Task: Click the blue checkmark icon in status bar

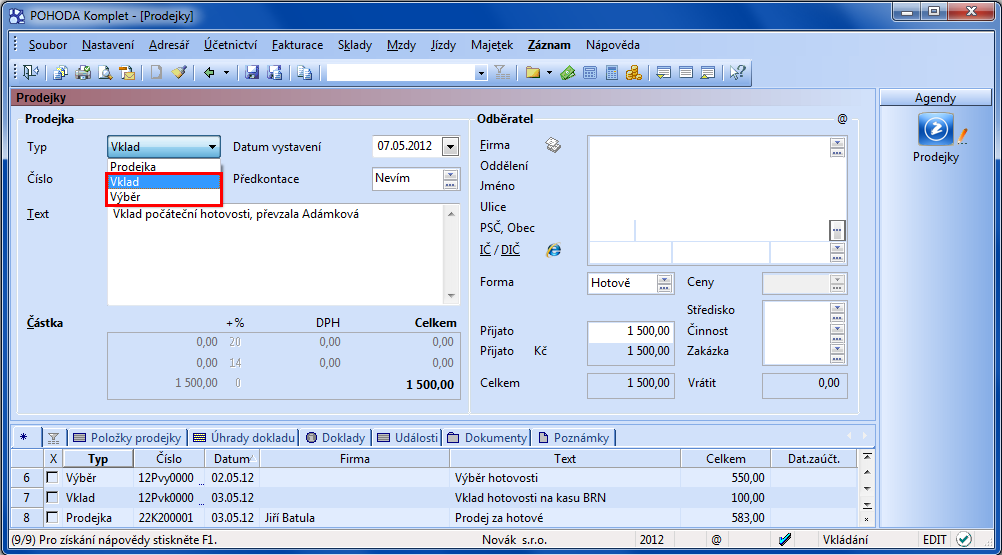Action: (785, 540)
